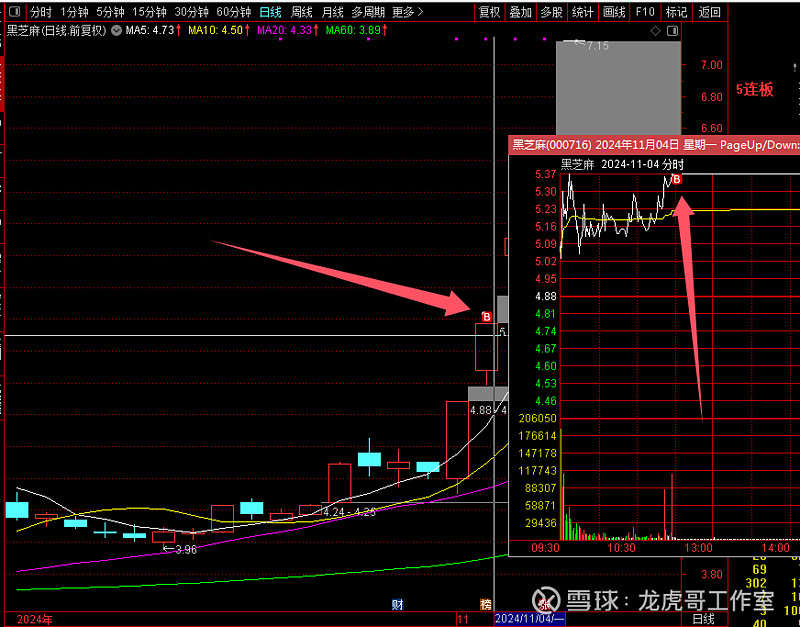Click the 4.24 - 4.25 gap label
Image resolution: width=800 pixels, height=627 pixels.
(x=349, y=512)
